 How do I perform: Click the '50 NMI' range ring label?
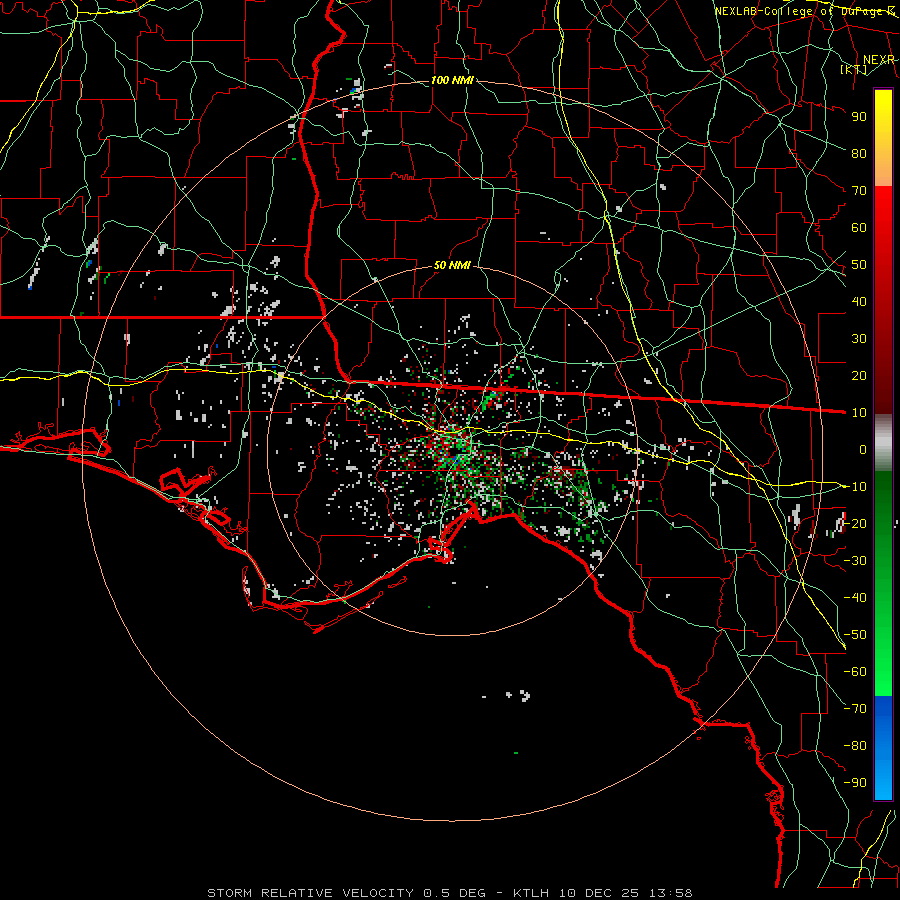[452, 265]
